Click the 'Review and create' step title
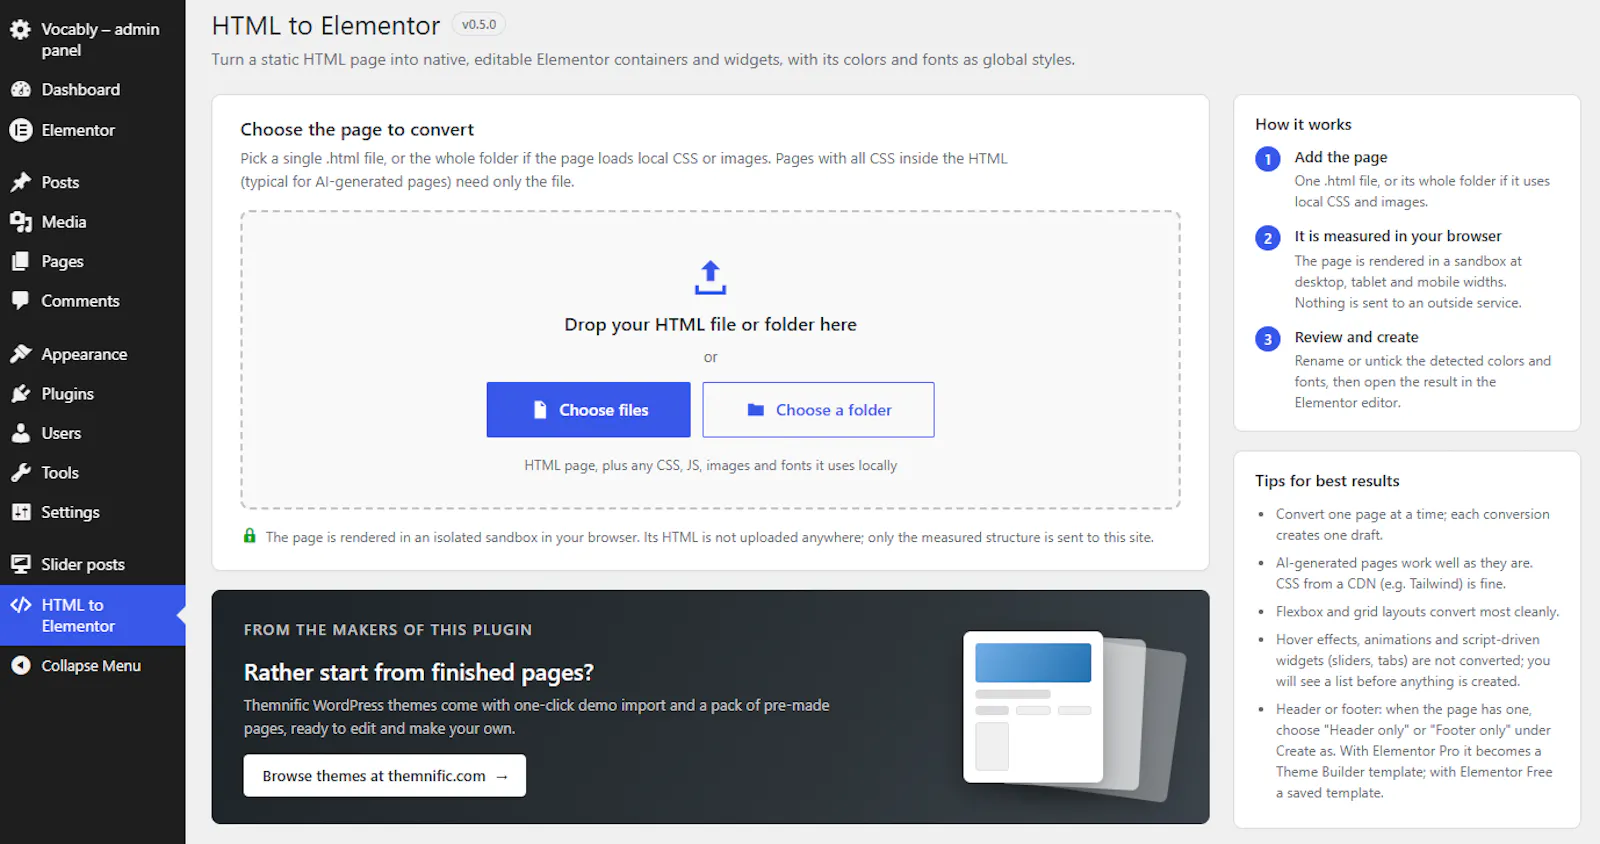Viewport: 1600px width, 844px height. tap(1357, 337)
